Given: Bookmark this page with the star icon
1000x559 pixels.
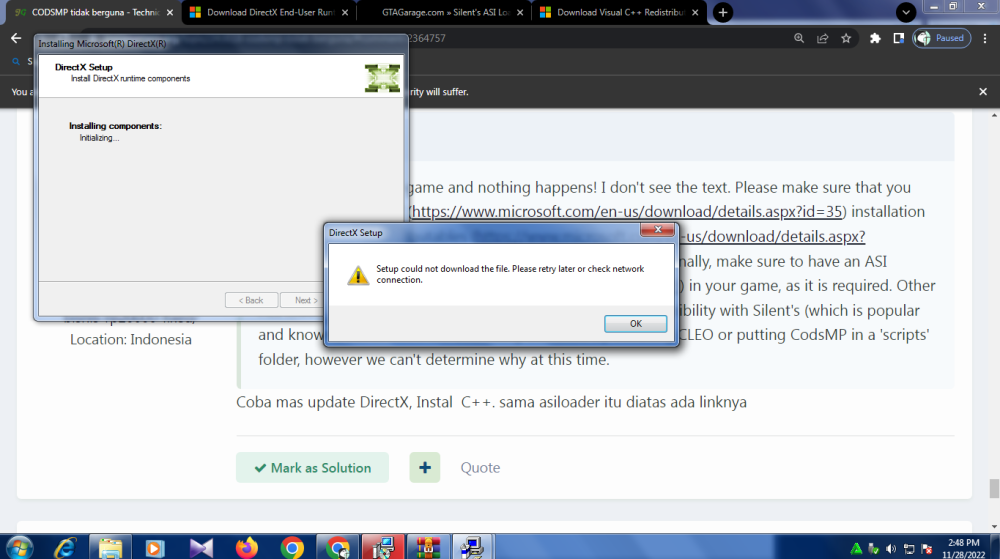Looking at the screenshot, I should [846, 38].
